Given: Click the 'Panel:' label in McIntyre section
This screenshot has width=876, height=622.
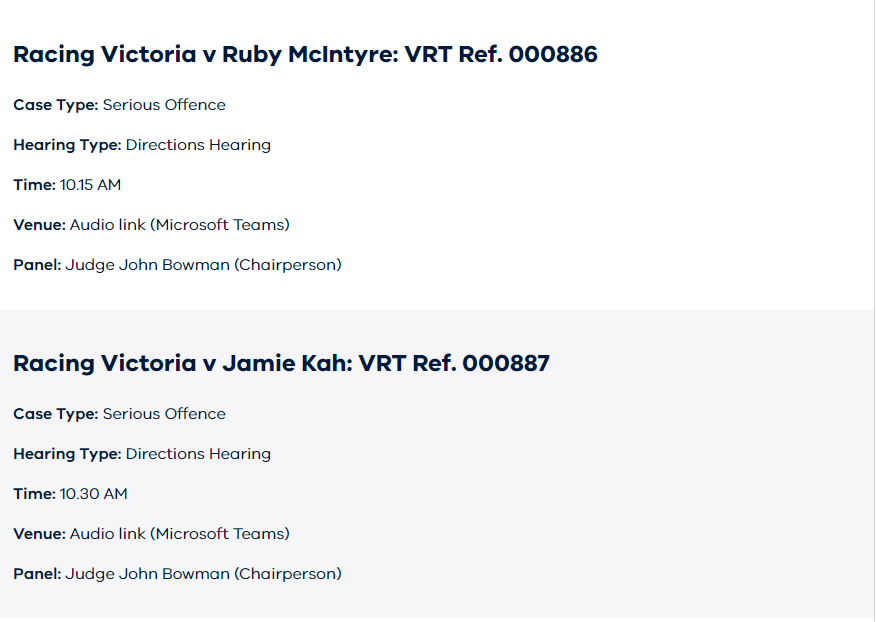Looking at the screenshot, I should (x=37, y=265).
